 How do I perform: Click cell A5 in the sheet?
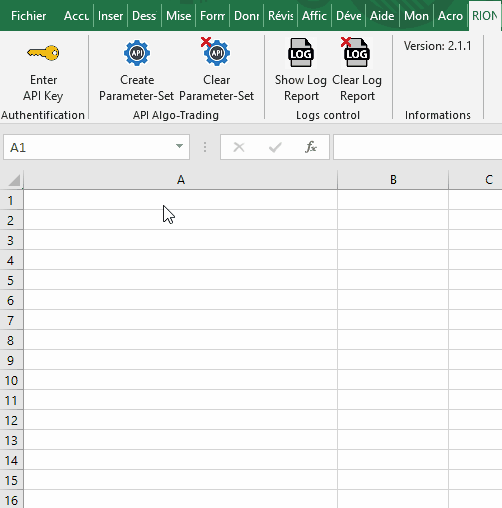coord(181,280)
